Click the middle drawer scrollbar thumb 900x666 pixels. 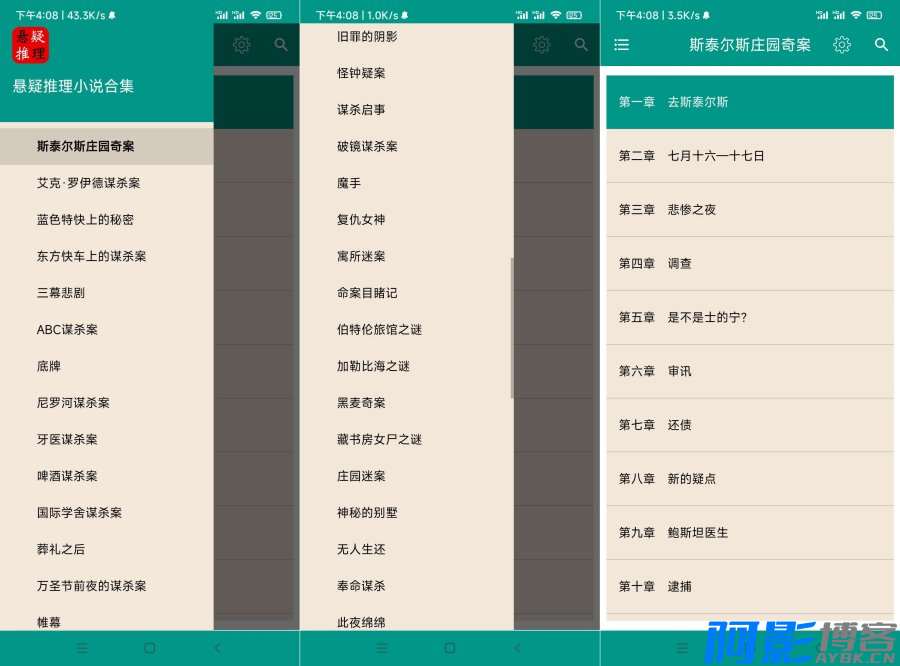tap(512, 328)
